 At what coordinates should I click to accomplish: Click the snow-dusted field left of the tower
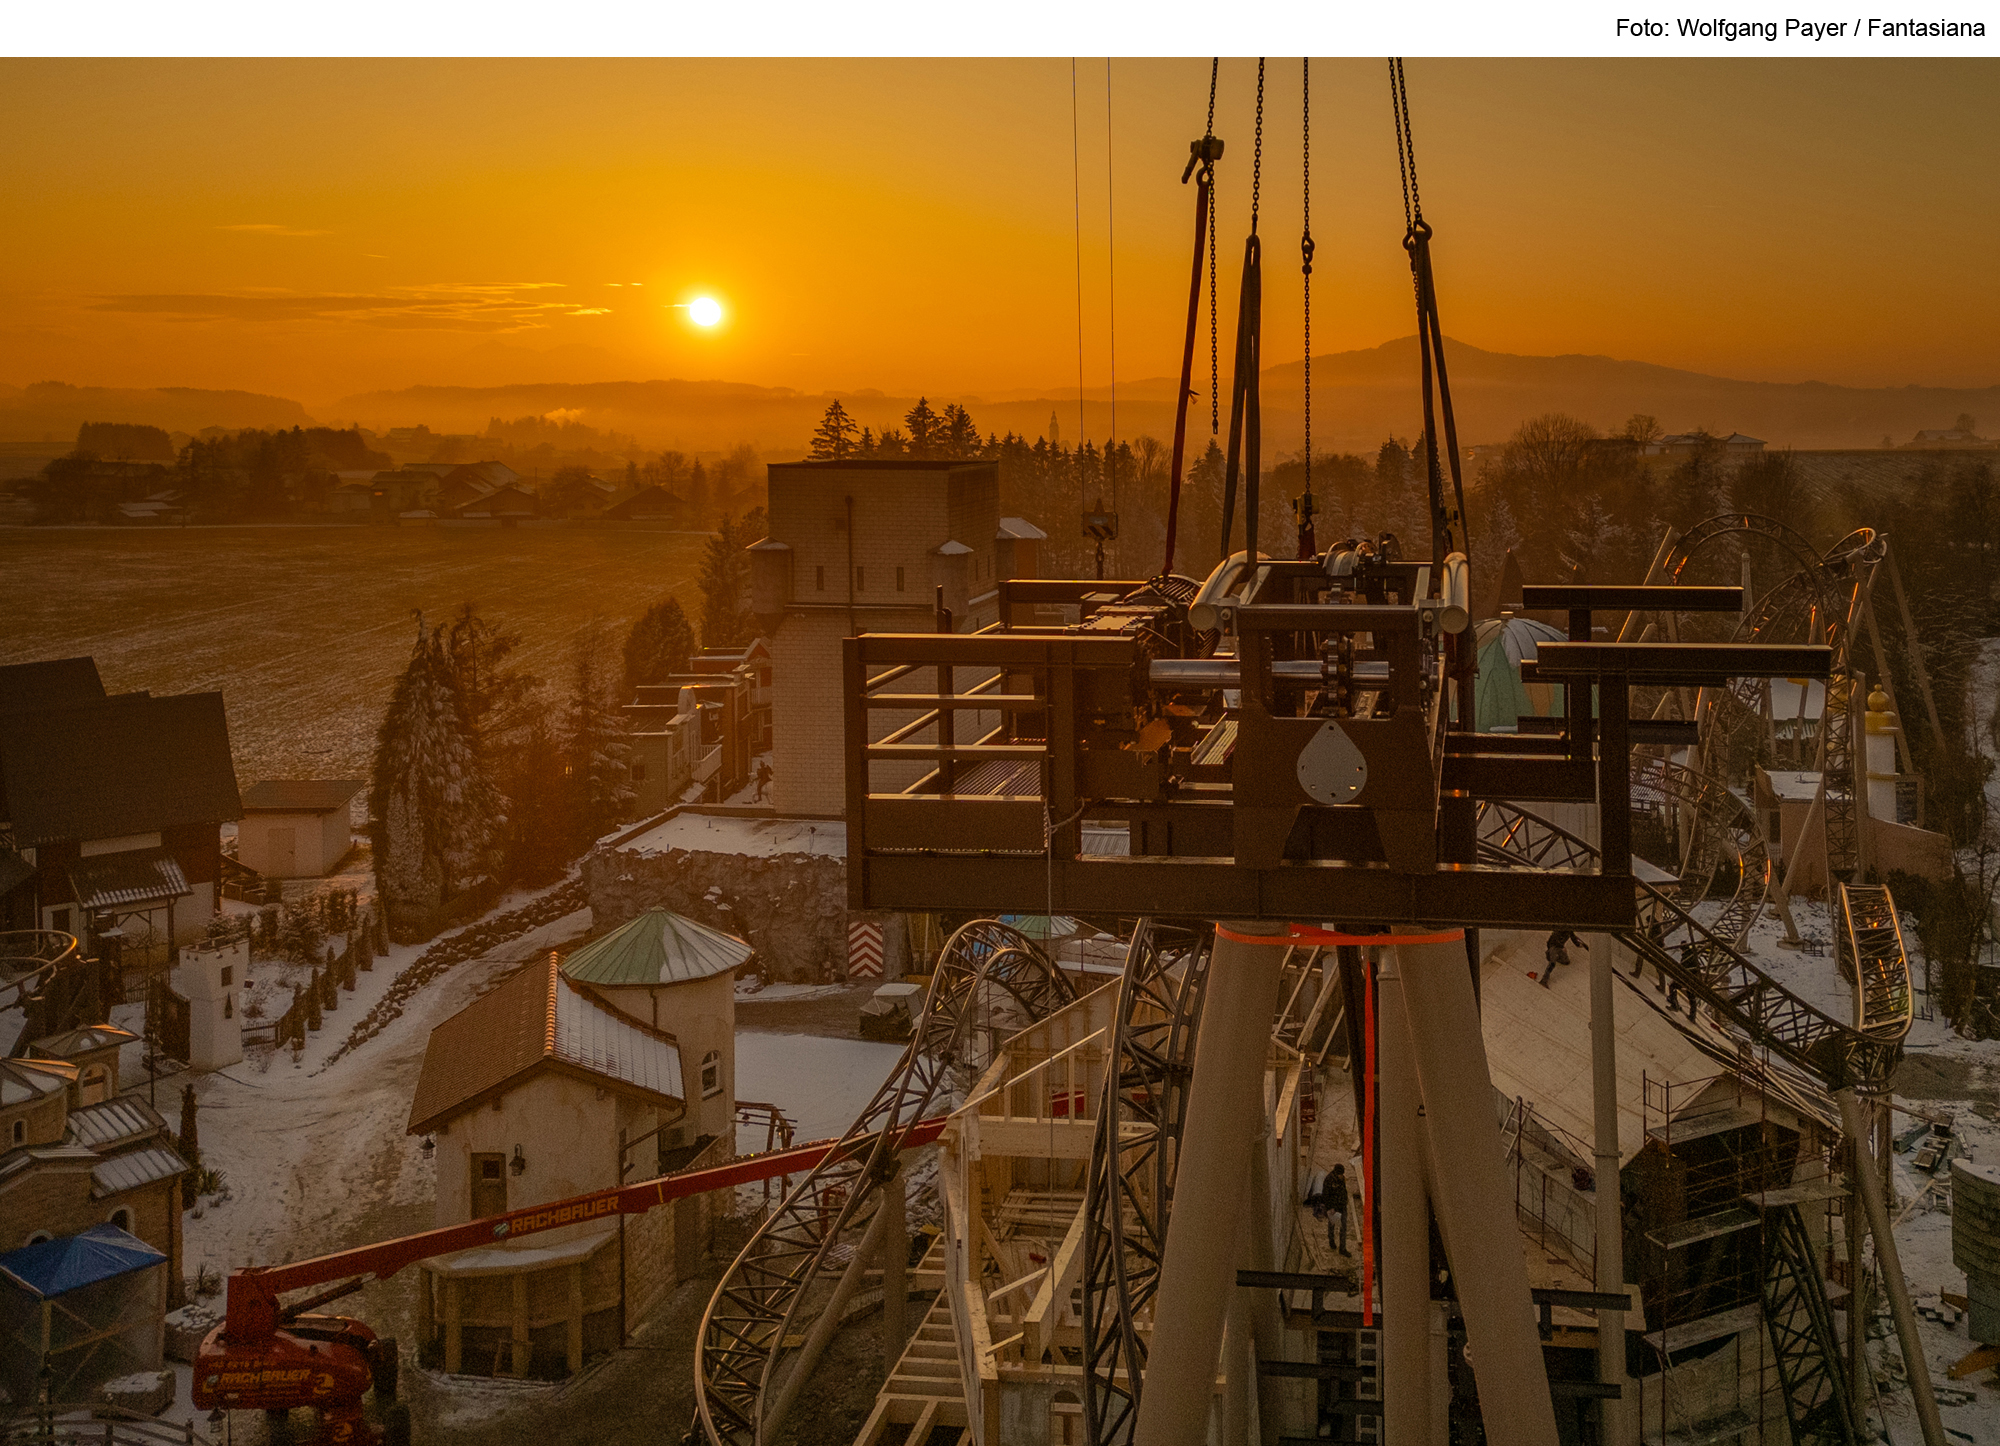click(x=300, y=600)
